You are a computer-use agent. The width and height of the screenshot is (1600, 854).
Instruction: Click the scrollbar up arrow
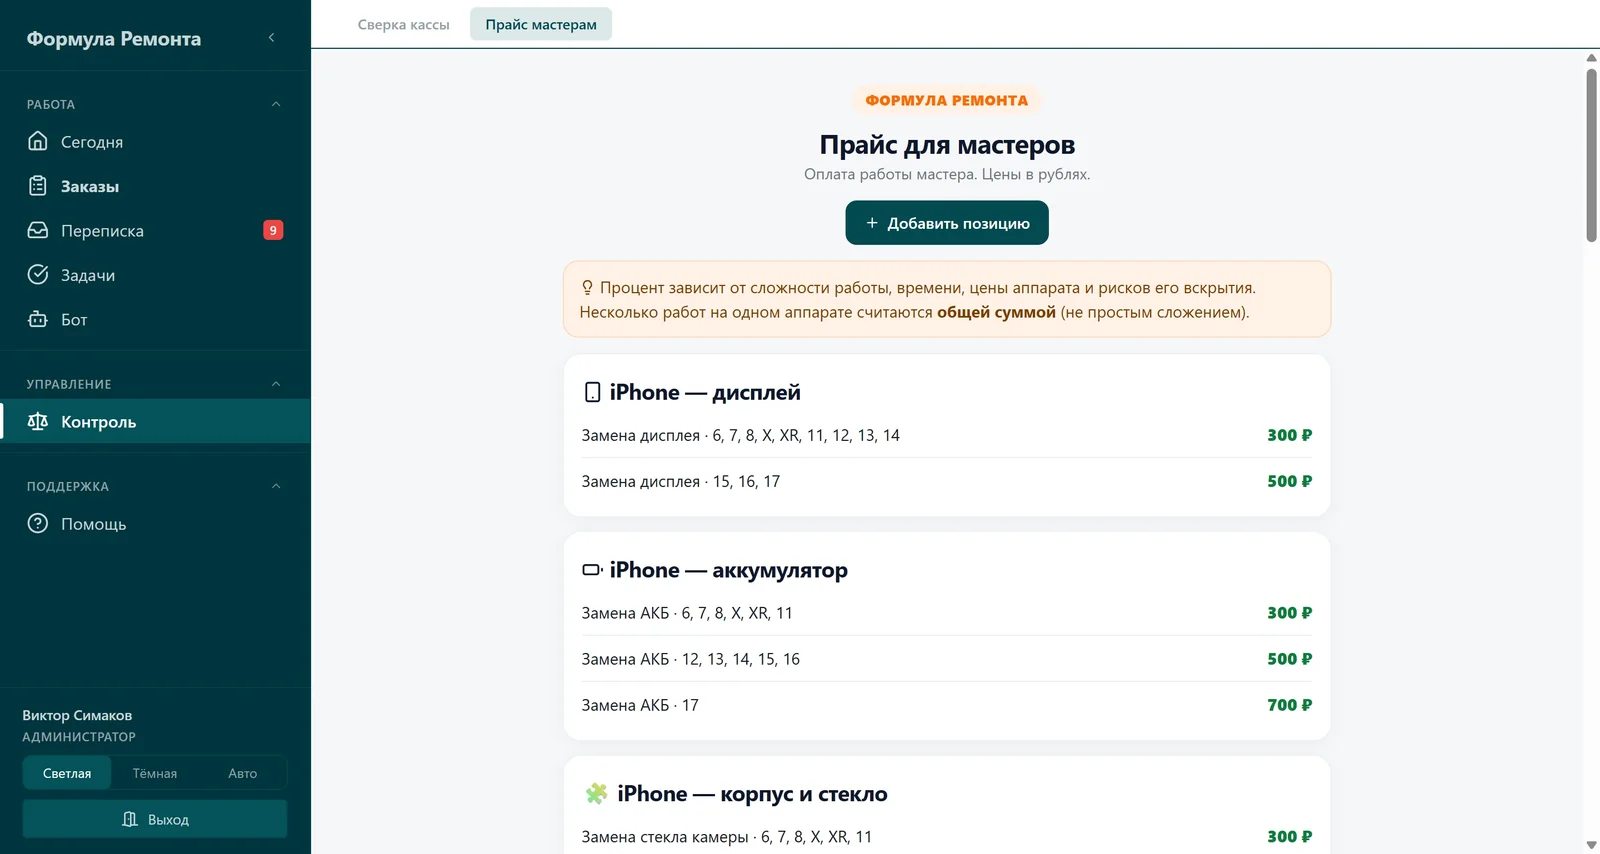(x=1591, y=57)
